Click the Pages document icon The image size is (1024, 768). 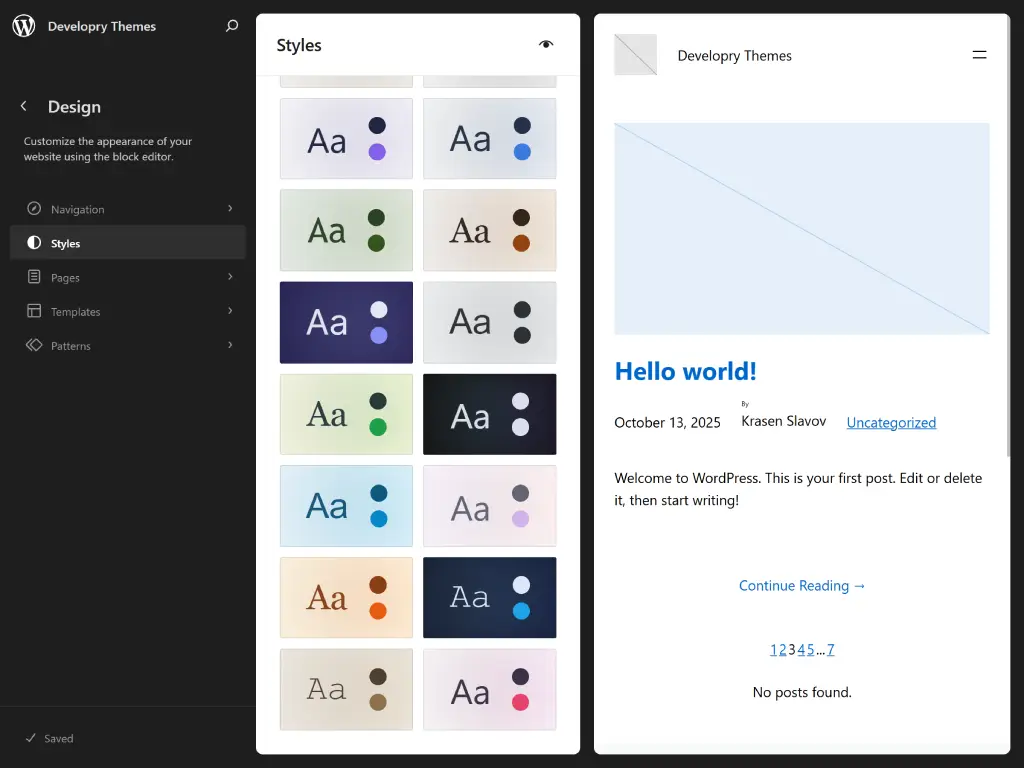coord(34,277)
